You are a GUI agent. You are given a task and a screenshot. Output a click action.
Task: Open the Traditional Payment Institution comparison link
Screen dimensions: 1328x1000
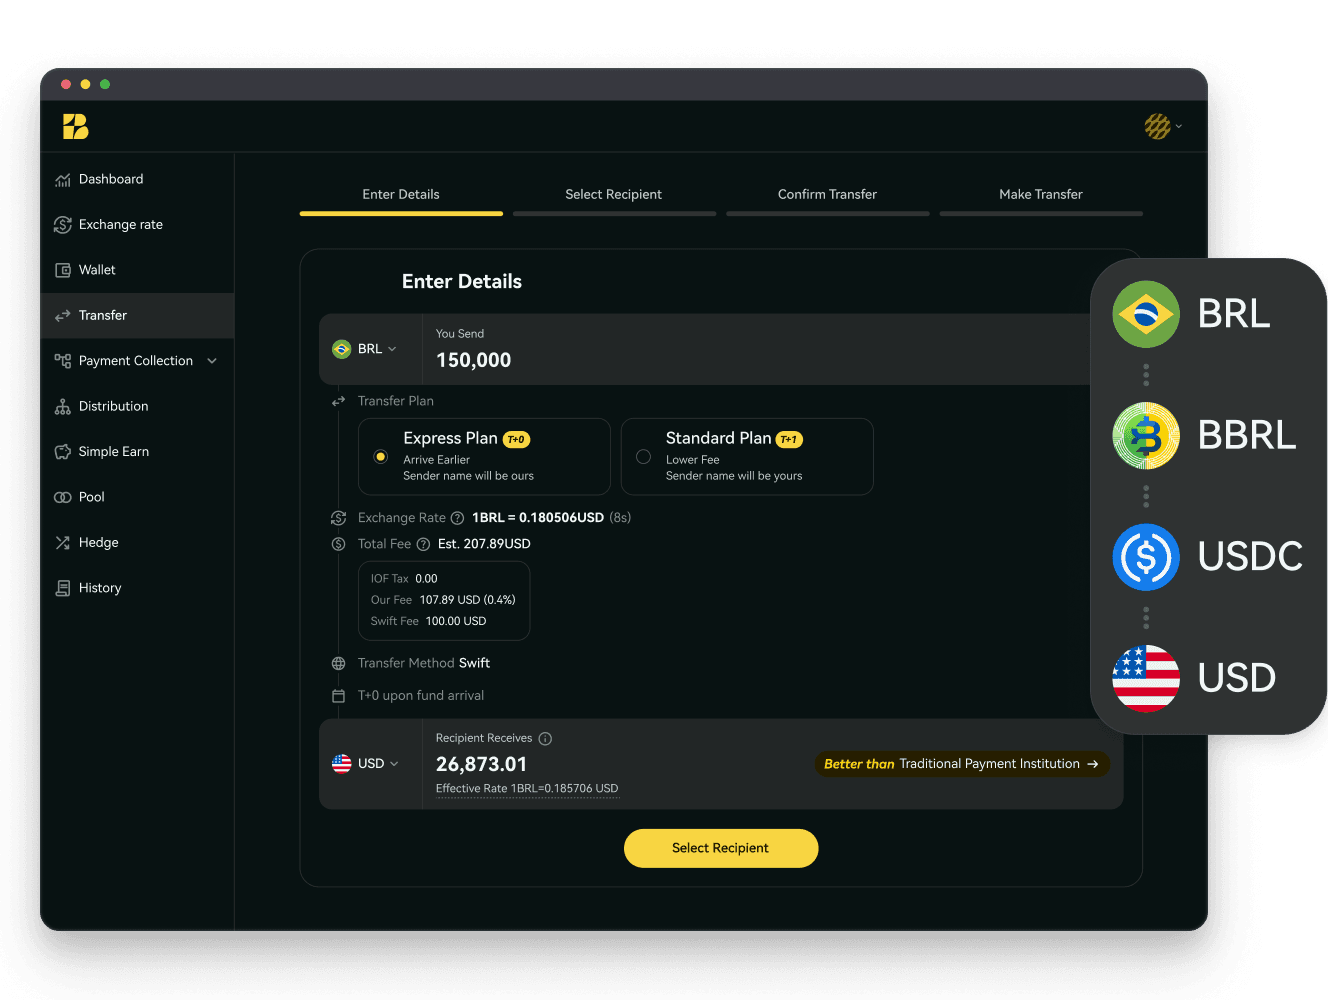coord(961,763)
